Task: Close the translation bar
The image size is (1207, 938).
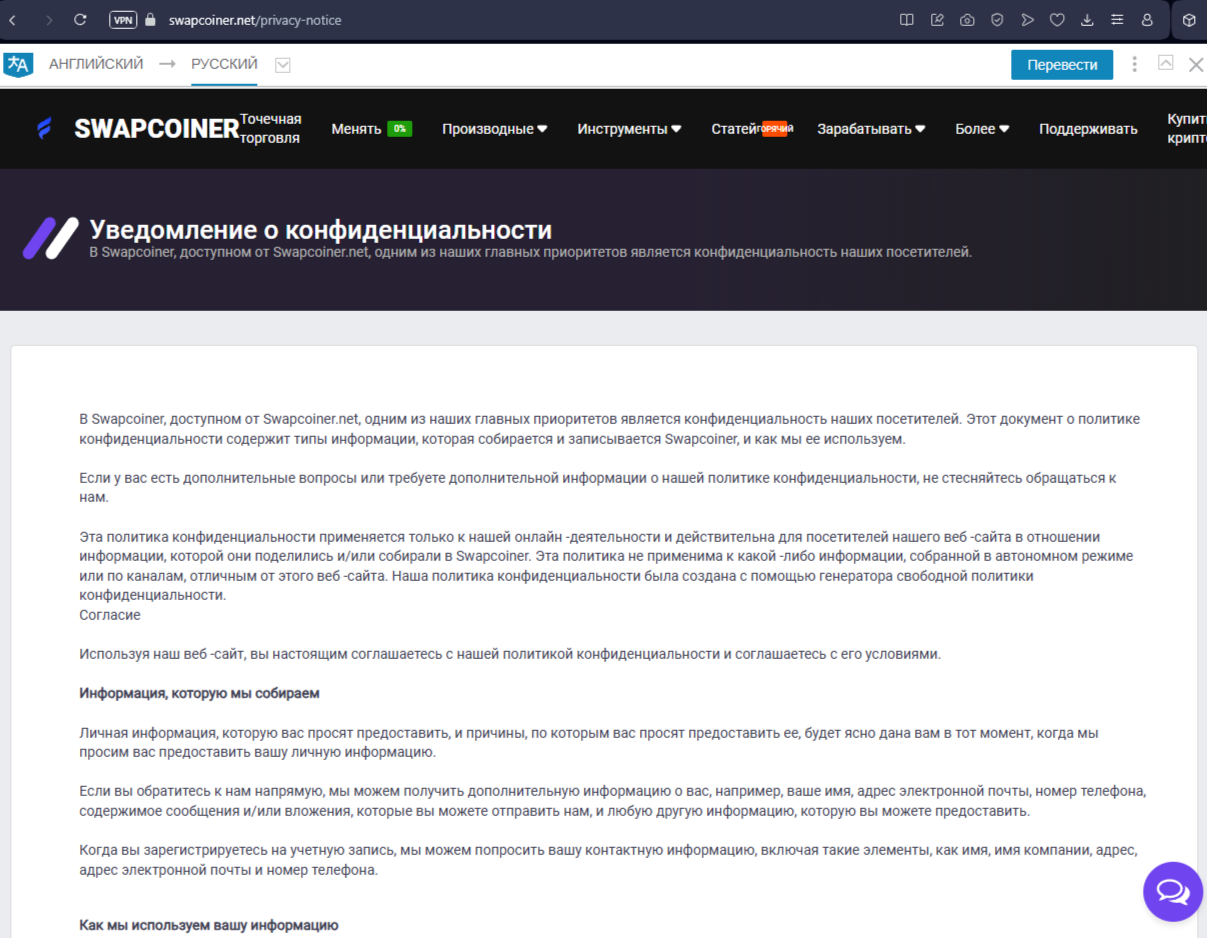Action: 1195,64
